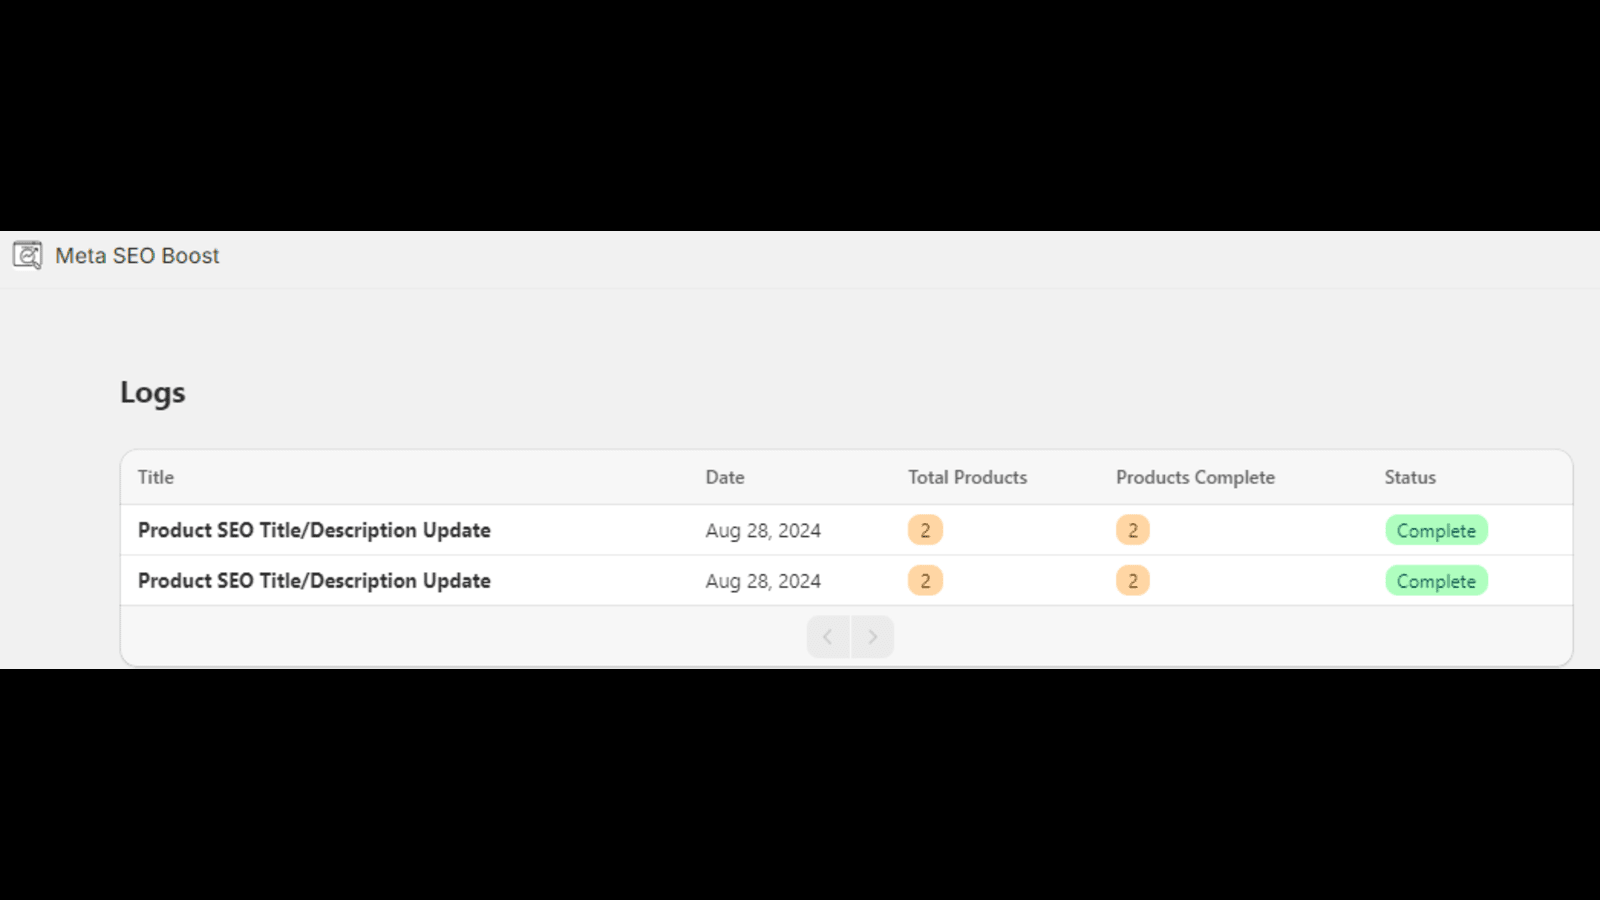Viewport: 1600px width, 900px height.
Task: Click the Status column header
Action: (1410, 477)
